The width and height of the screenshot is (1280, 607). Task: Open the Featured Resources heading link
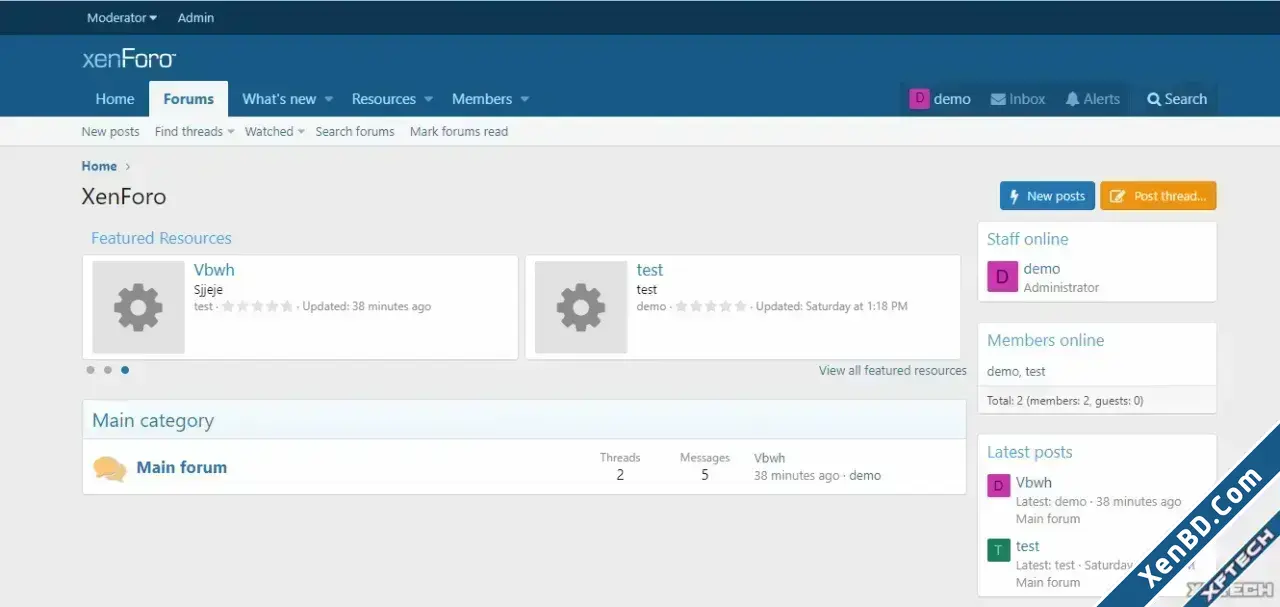tap(161, 238)
